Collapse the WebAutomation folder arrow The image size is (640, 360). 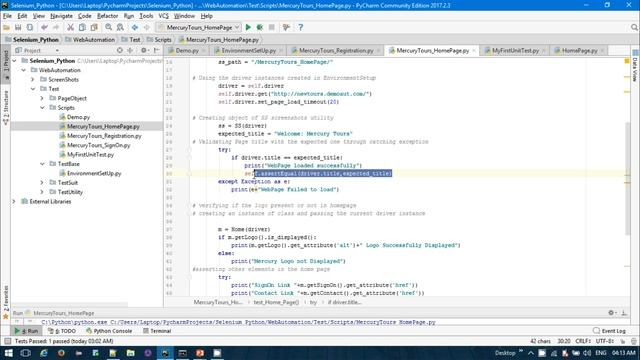(24, 70)
